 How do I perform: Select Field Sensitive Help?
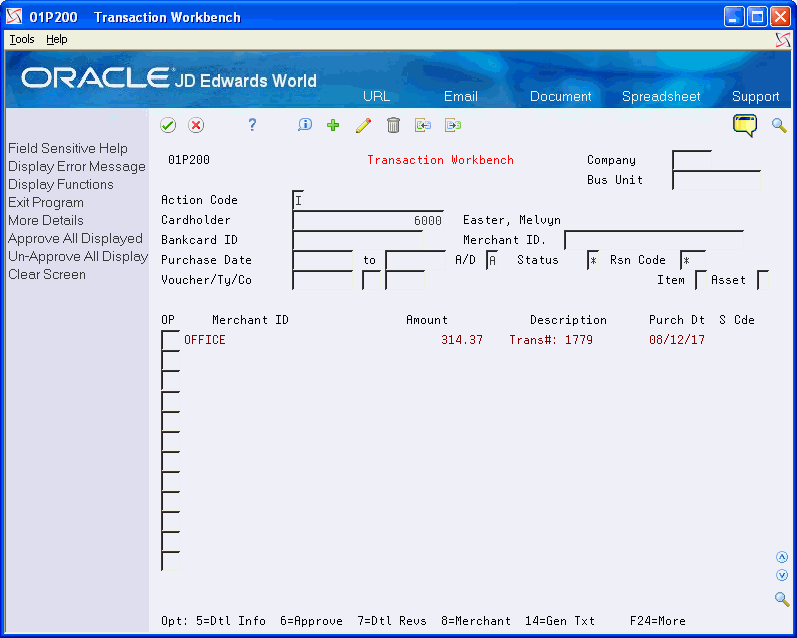[68, 148]
